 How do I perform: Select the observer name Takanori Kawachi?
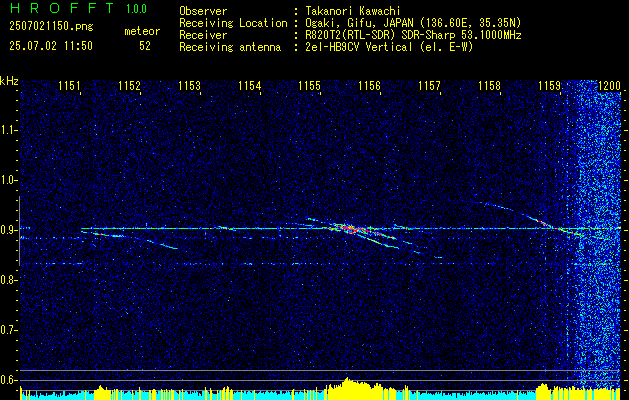tap(351, 11)
